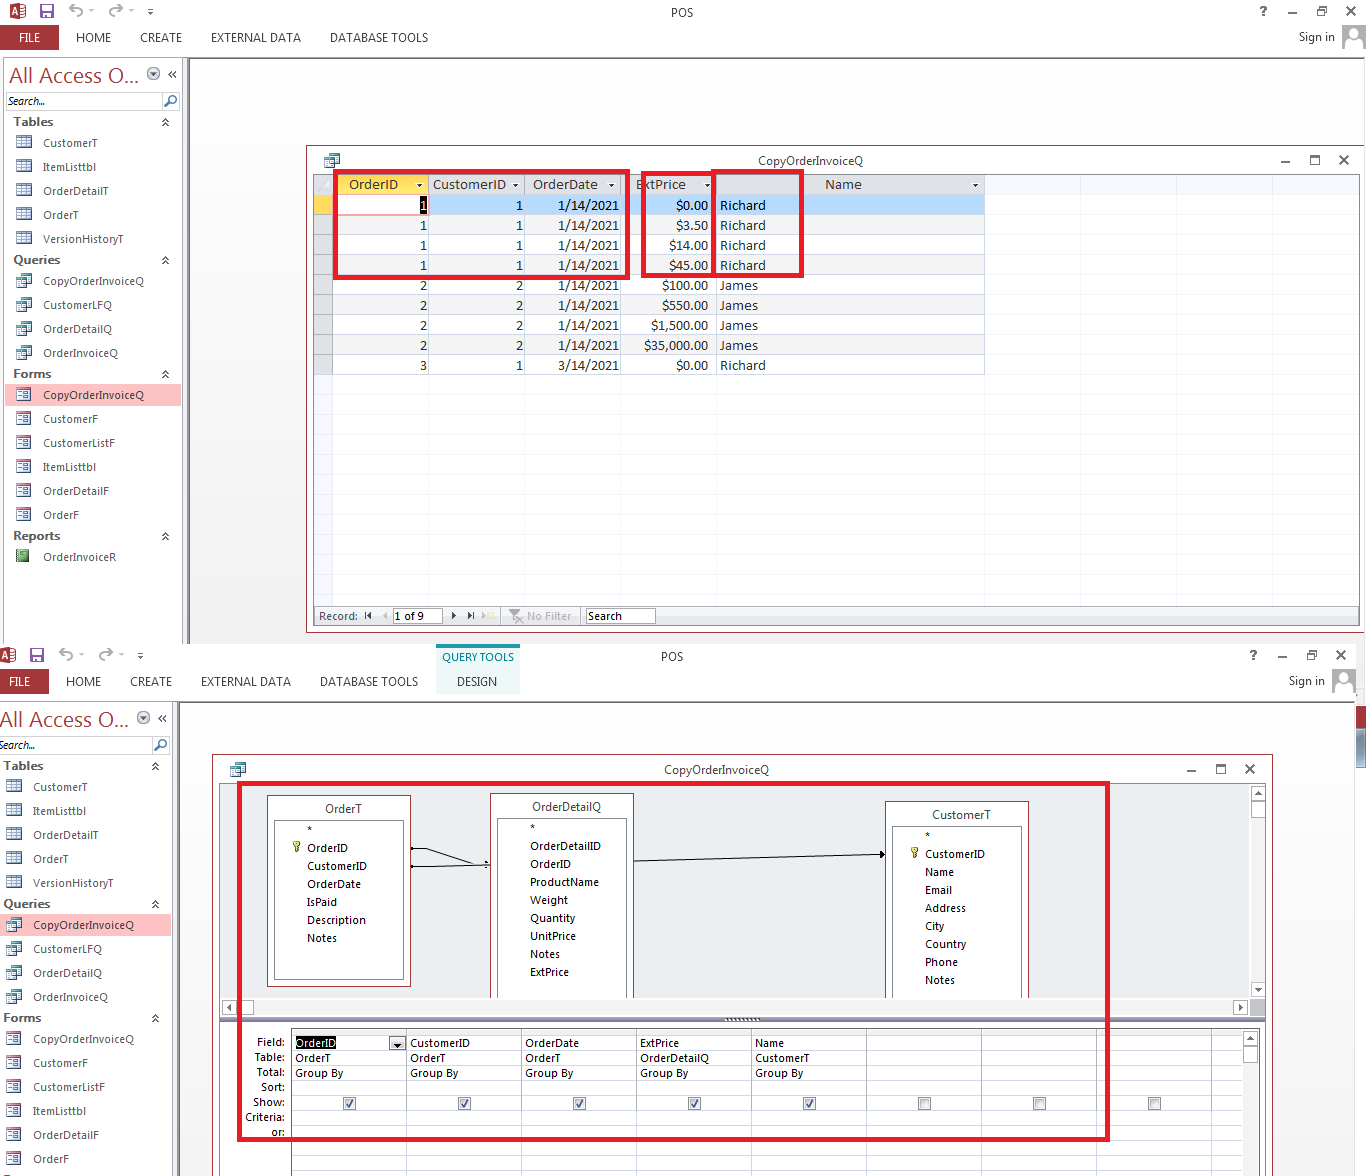Viewport: 1366px width, 1176px height.
Task: Click primary key icon beside CustomerT's CustomerID
Action: tap(914, 853)
